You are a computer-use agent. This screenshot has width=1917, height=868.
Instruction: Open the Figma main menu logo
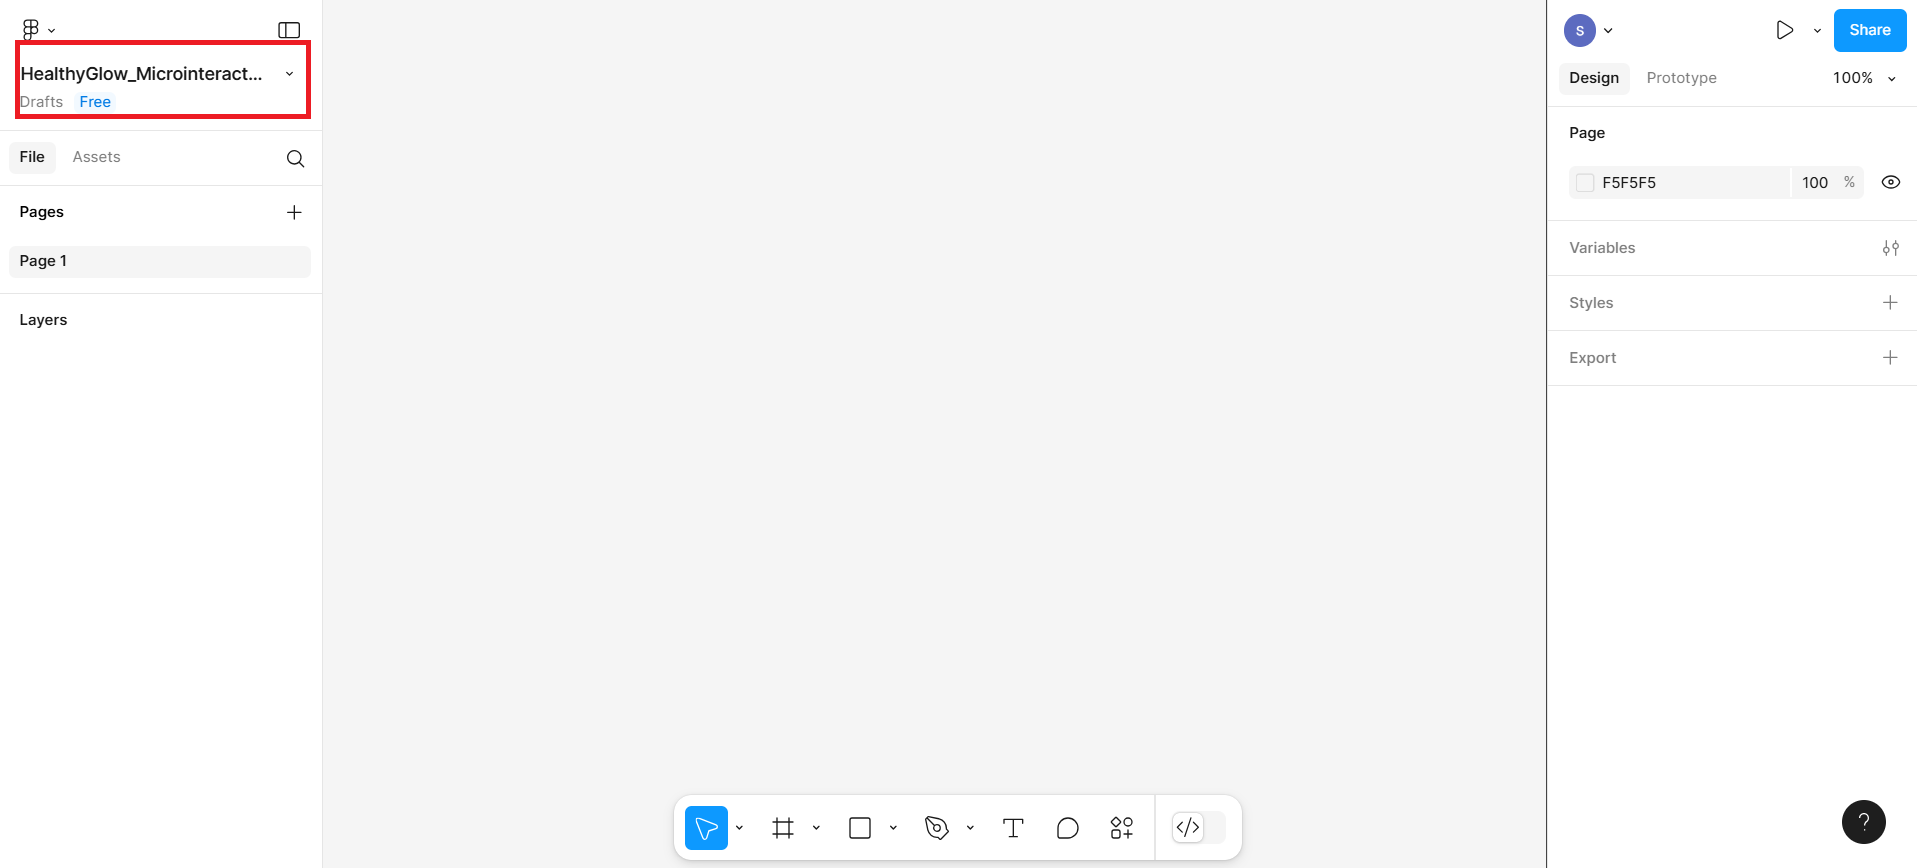31,30
